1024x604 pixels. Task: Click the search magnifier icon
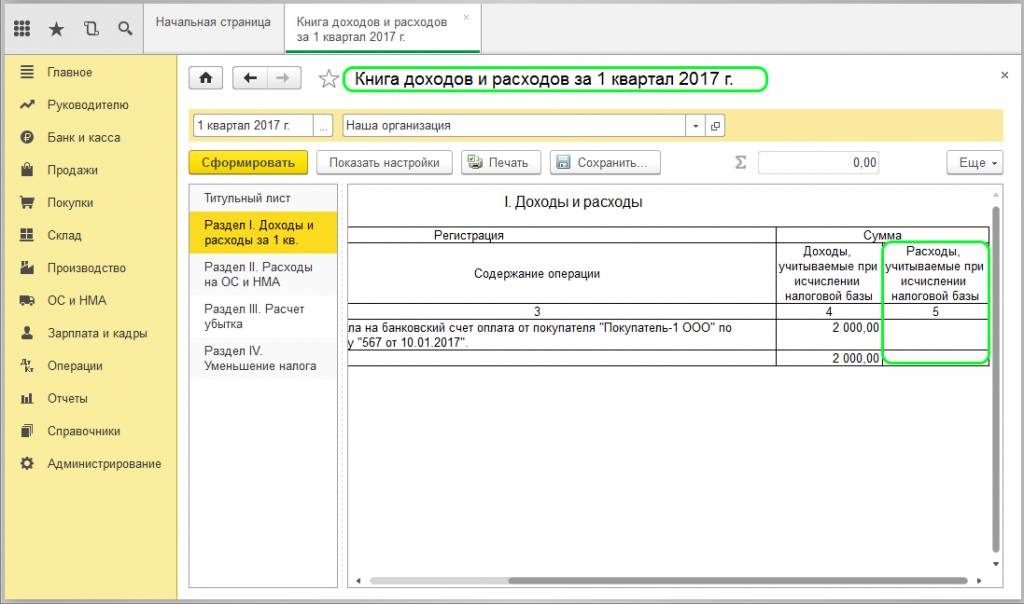tap(125, 29)
